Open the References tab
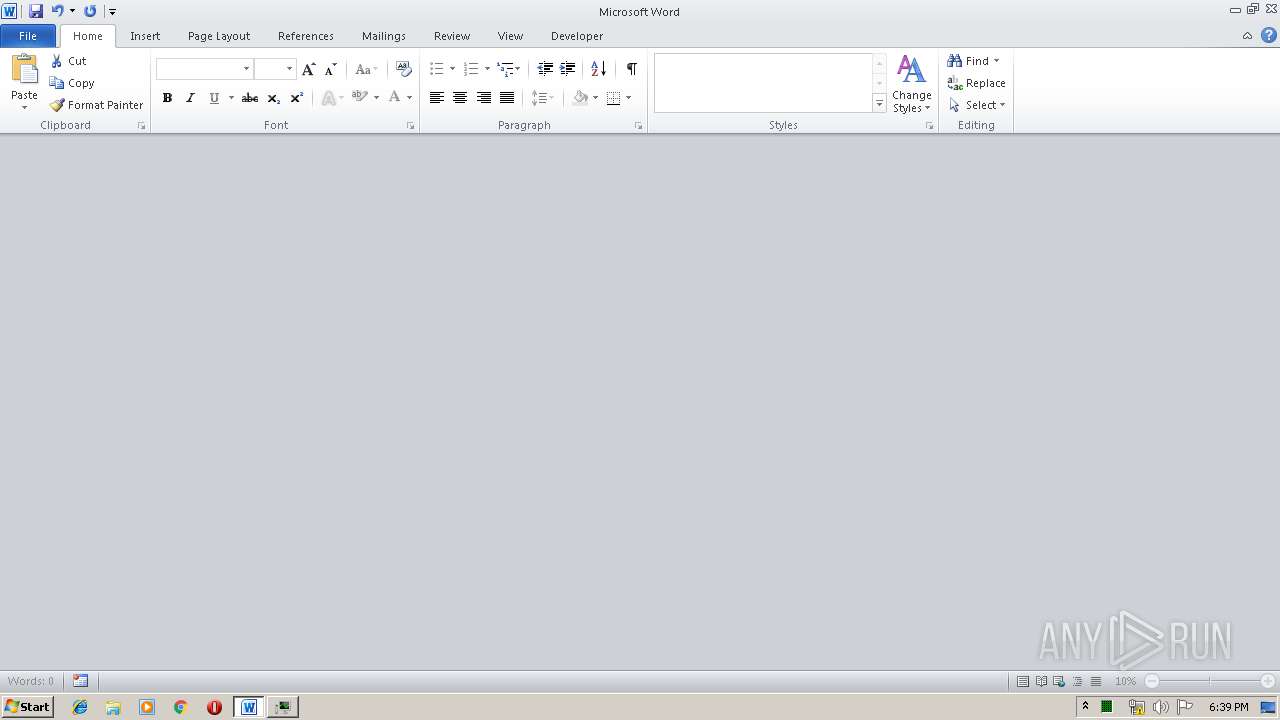Image resolution: width=1280 pixels, height=720 pixels. click(x=306, y=36)
